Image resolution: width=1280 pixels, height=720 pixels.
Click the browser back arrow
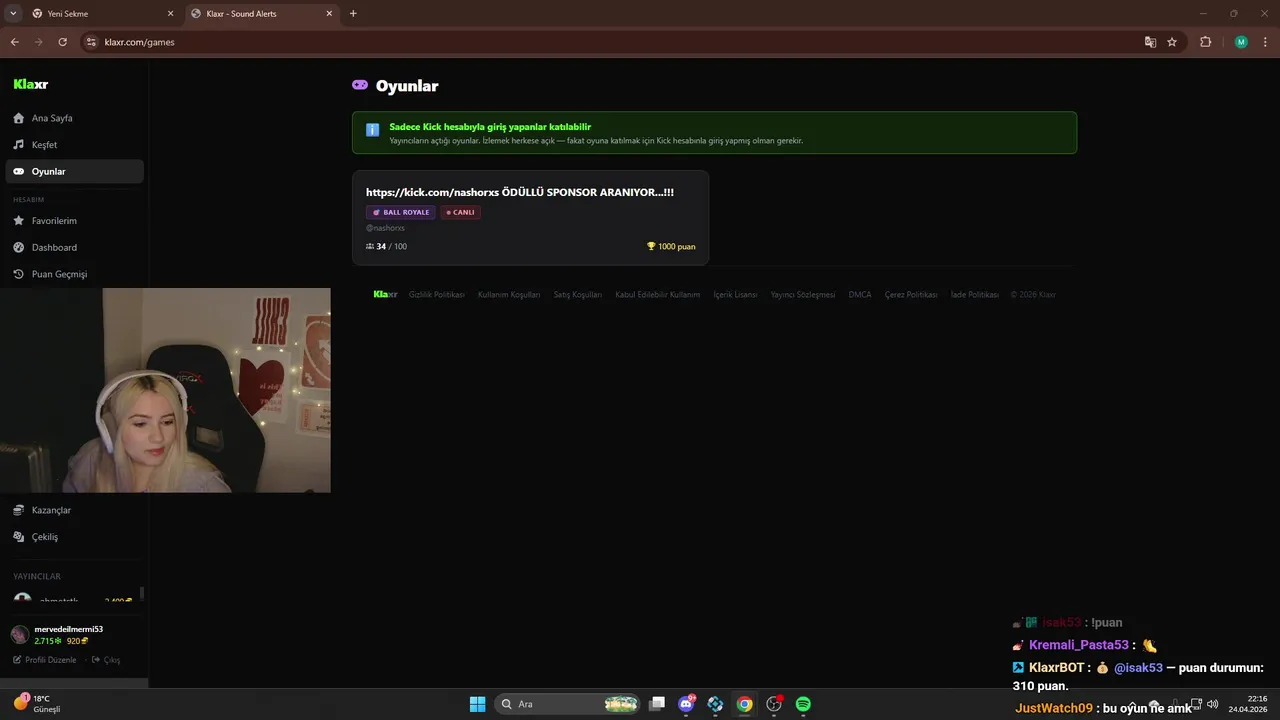point(14,42)
